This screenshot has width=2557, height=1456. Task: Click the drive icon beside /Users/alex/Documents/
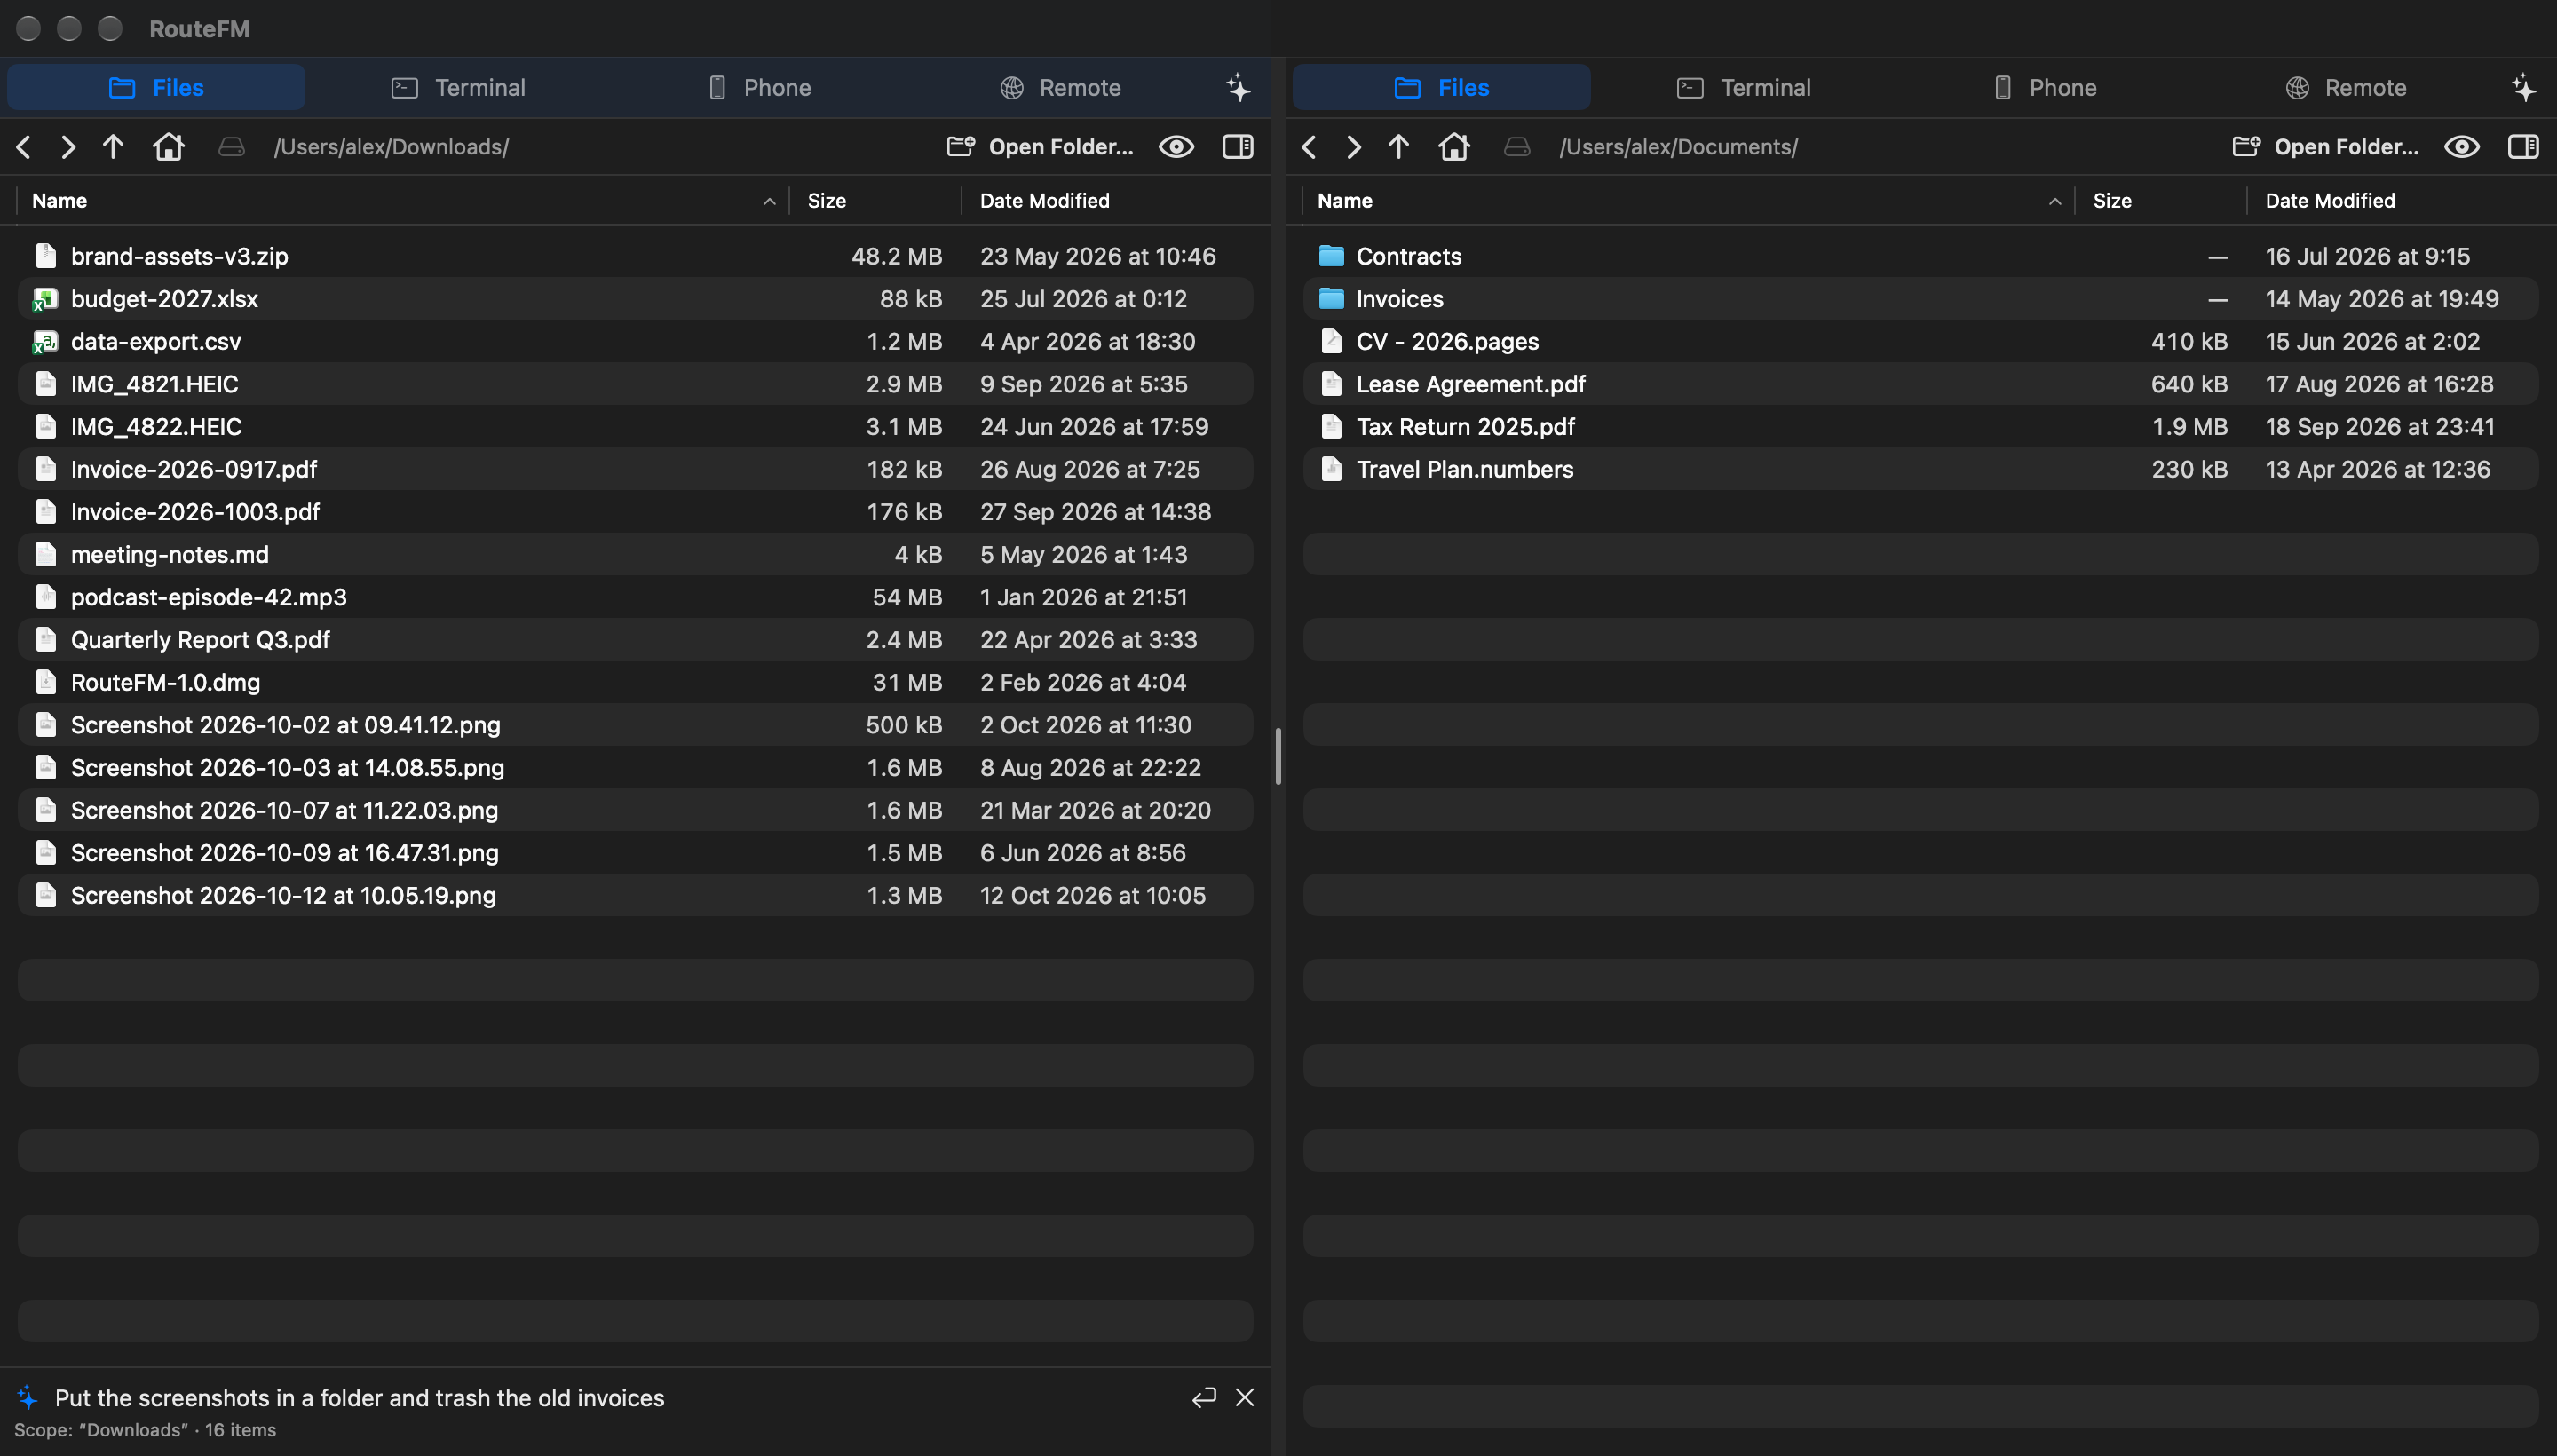tap(1517, 147)
